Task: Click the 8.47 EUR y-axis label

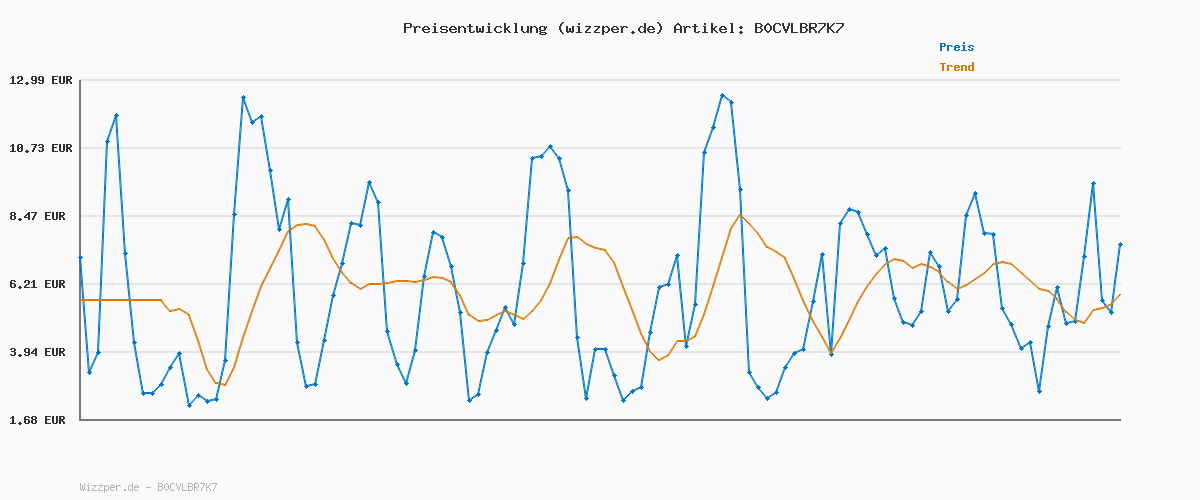Action: (41, 216)
